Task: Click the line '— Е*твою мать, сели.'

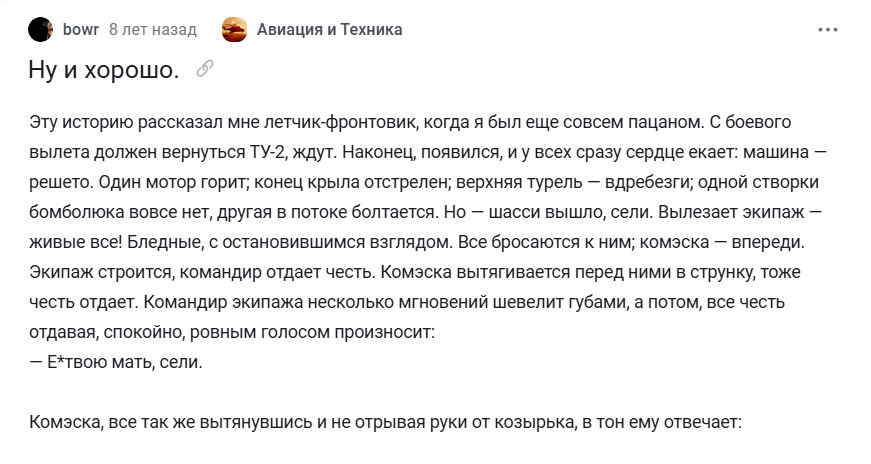Action: pyautogui.click(x=116, y=362)
